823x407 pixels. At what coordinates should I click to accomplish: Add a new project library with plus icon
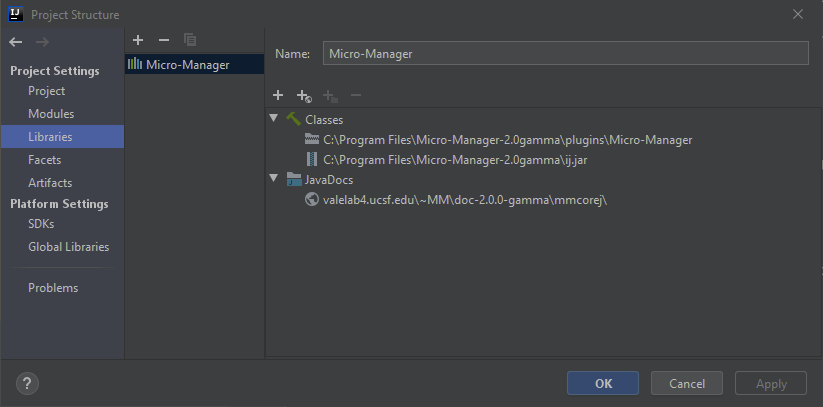coord(138,40)
